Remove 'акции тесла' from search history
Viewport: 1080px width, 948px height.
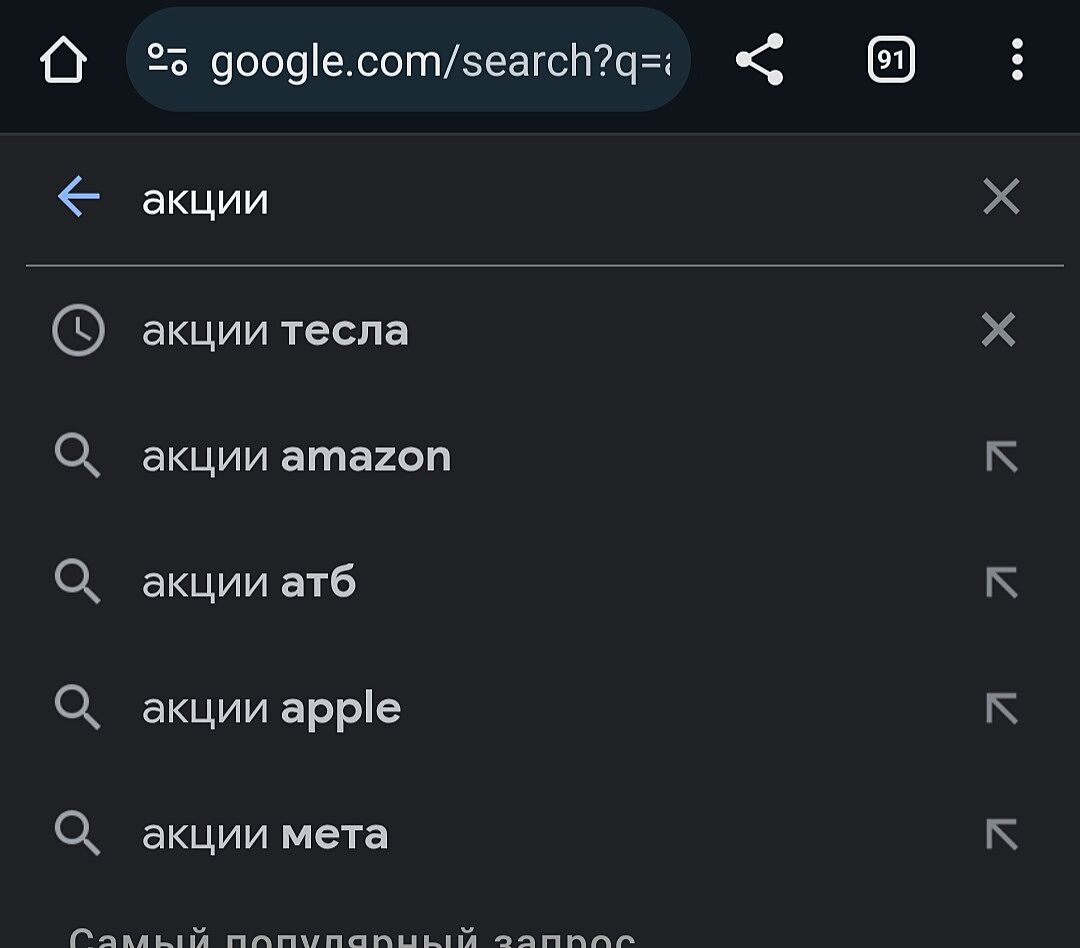tap(999, 330)
